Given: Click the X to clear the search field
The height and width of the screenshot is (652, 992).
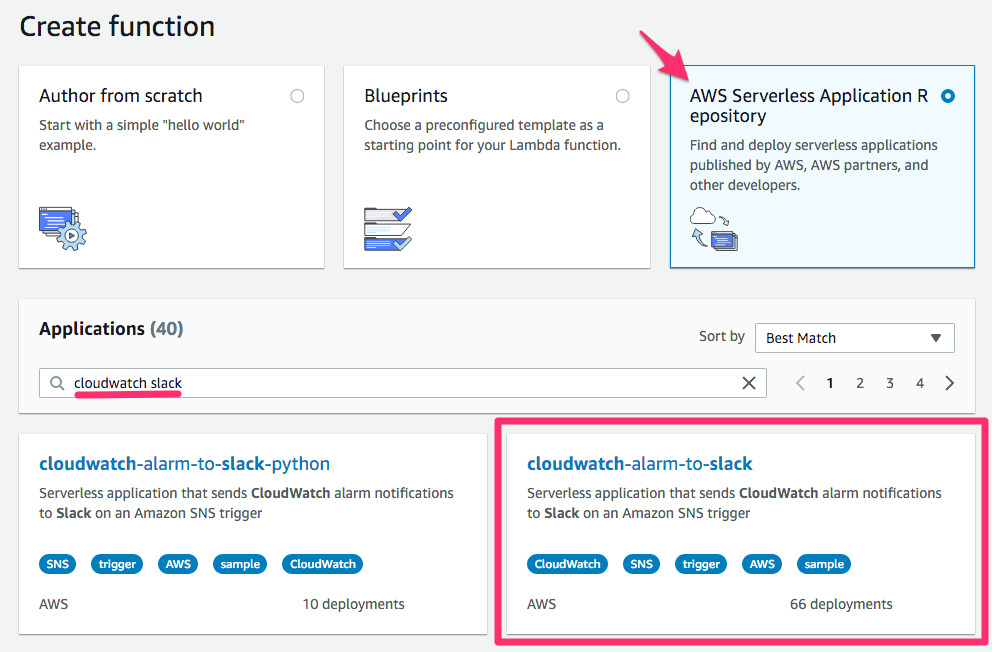Looking at the screenshot, I should point(749,382).
